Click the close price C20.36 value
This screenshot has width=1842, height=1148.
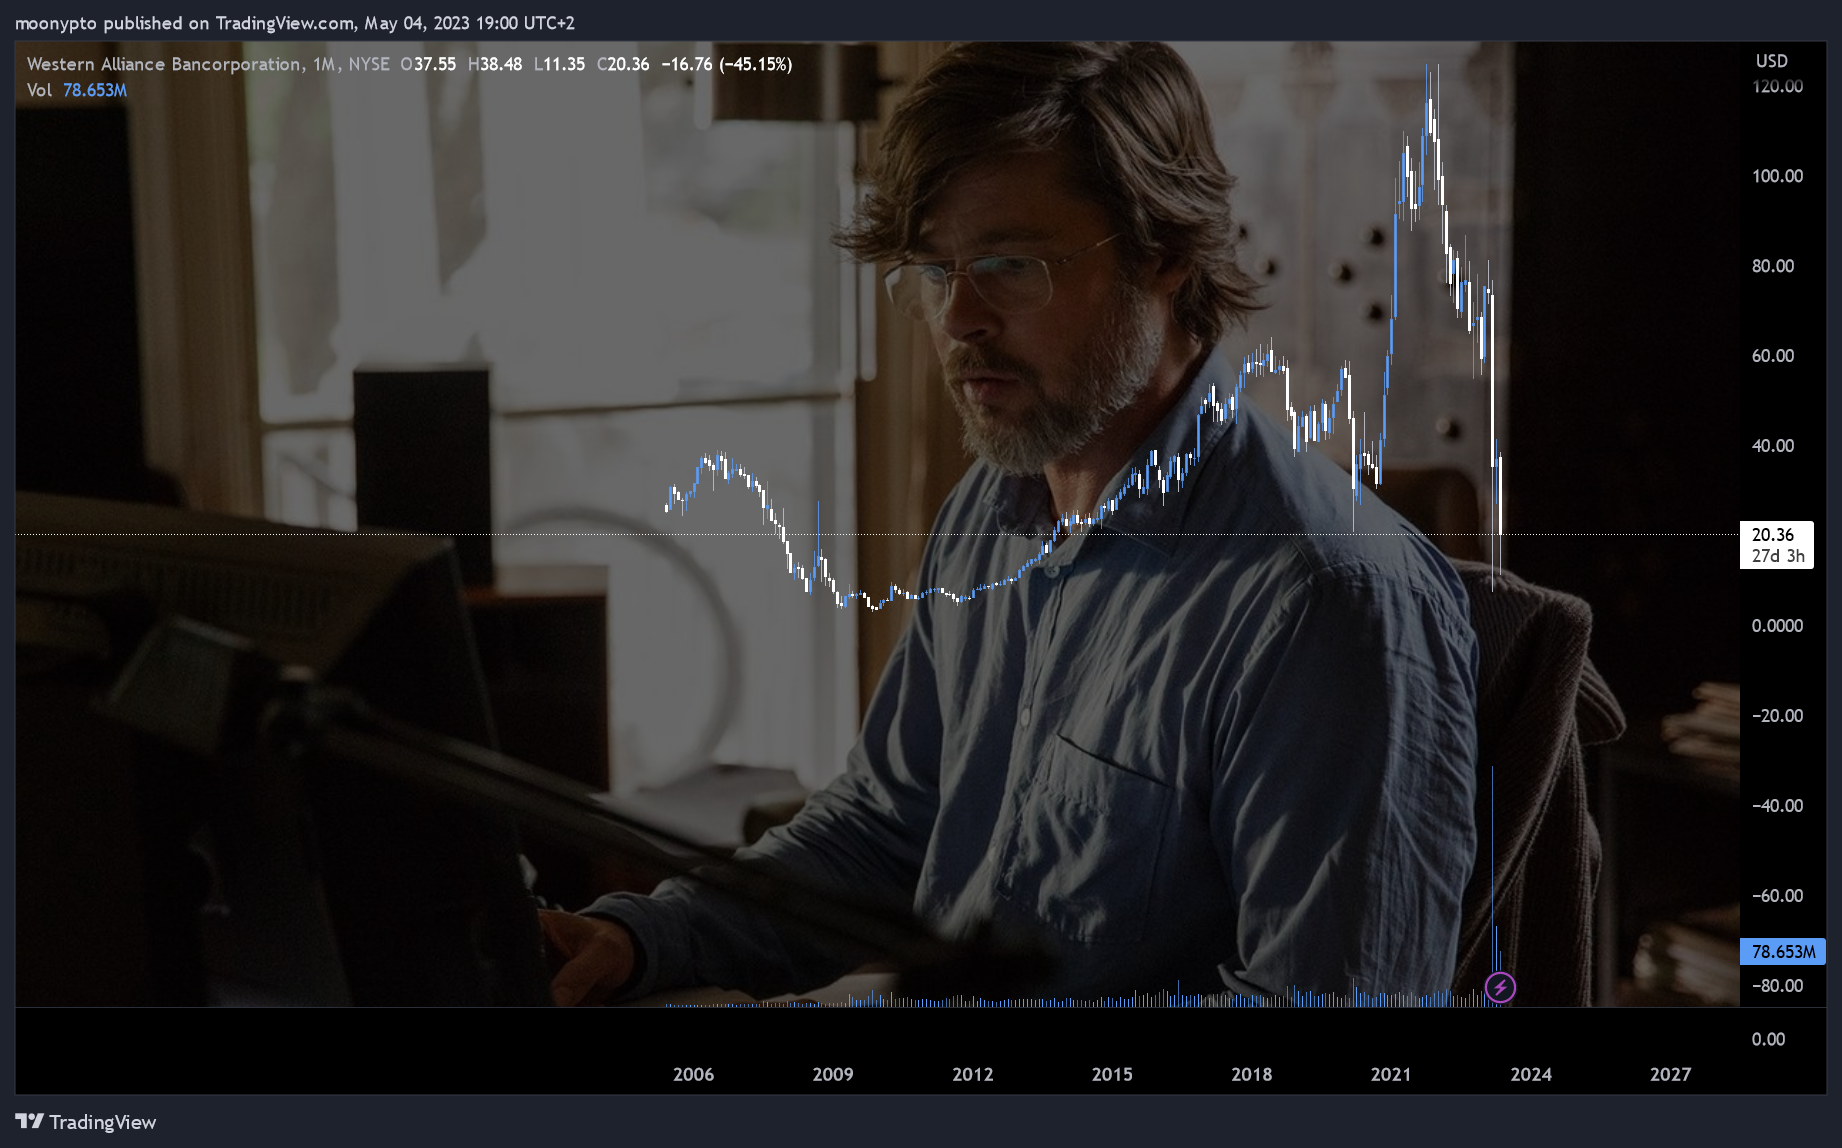[623, 64]
